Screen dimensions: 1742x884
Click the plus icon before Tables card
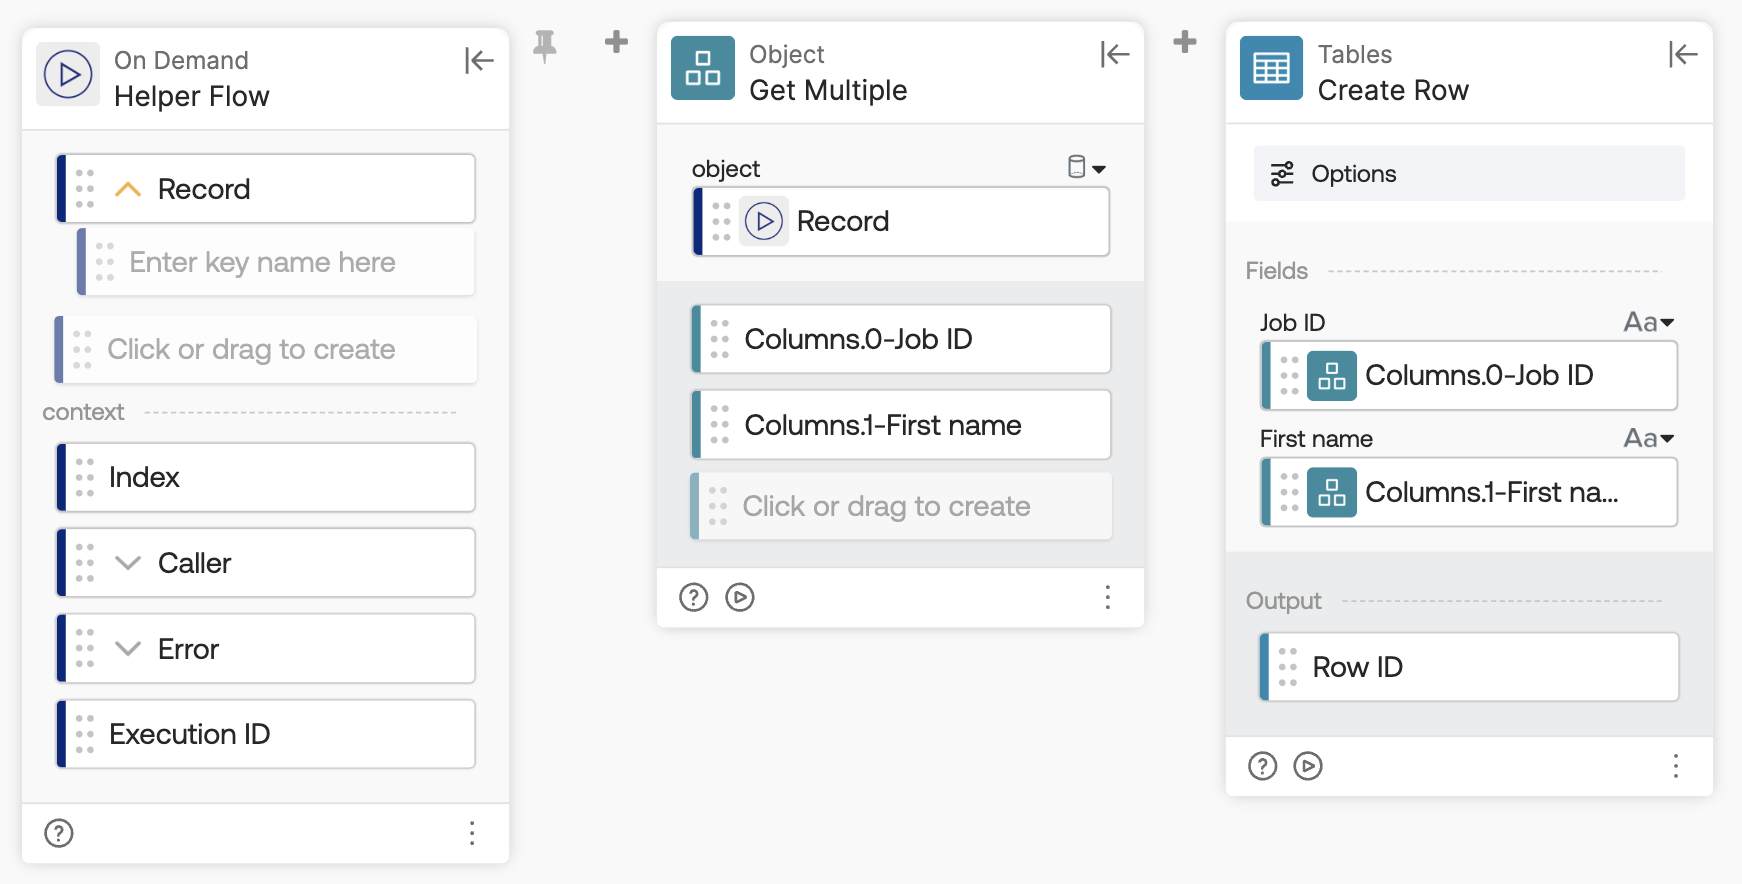point(1184,42)
